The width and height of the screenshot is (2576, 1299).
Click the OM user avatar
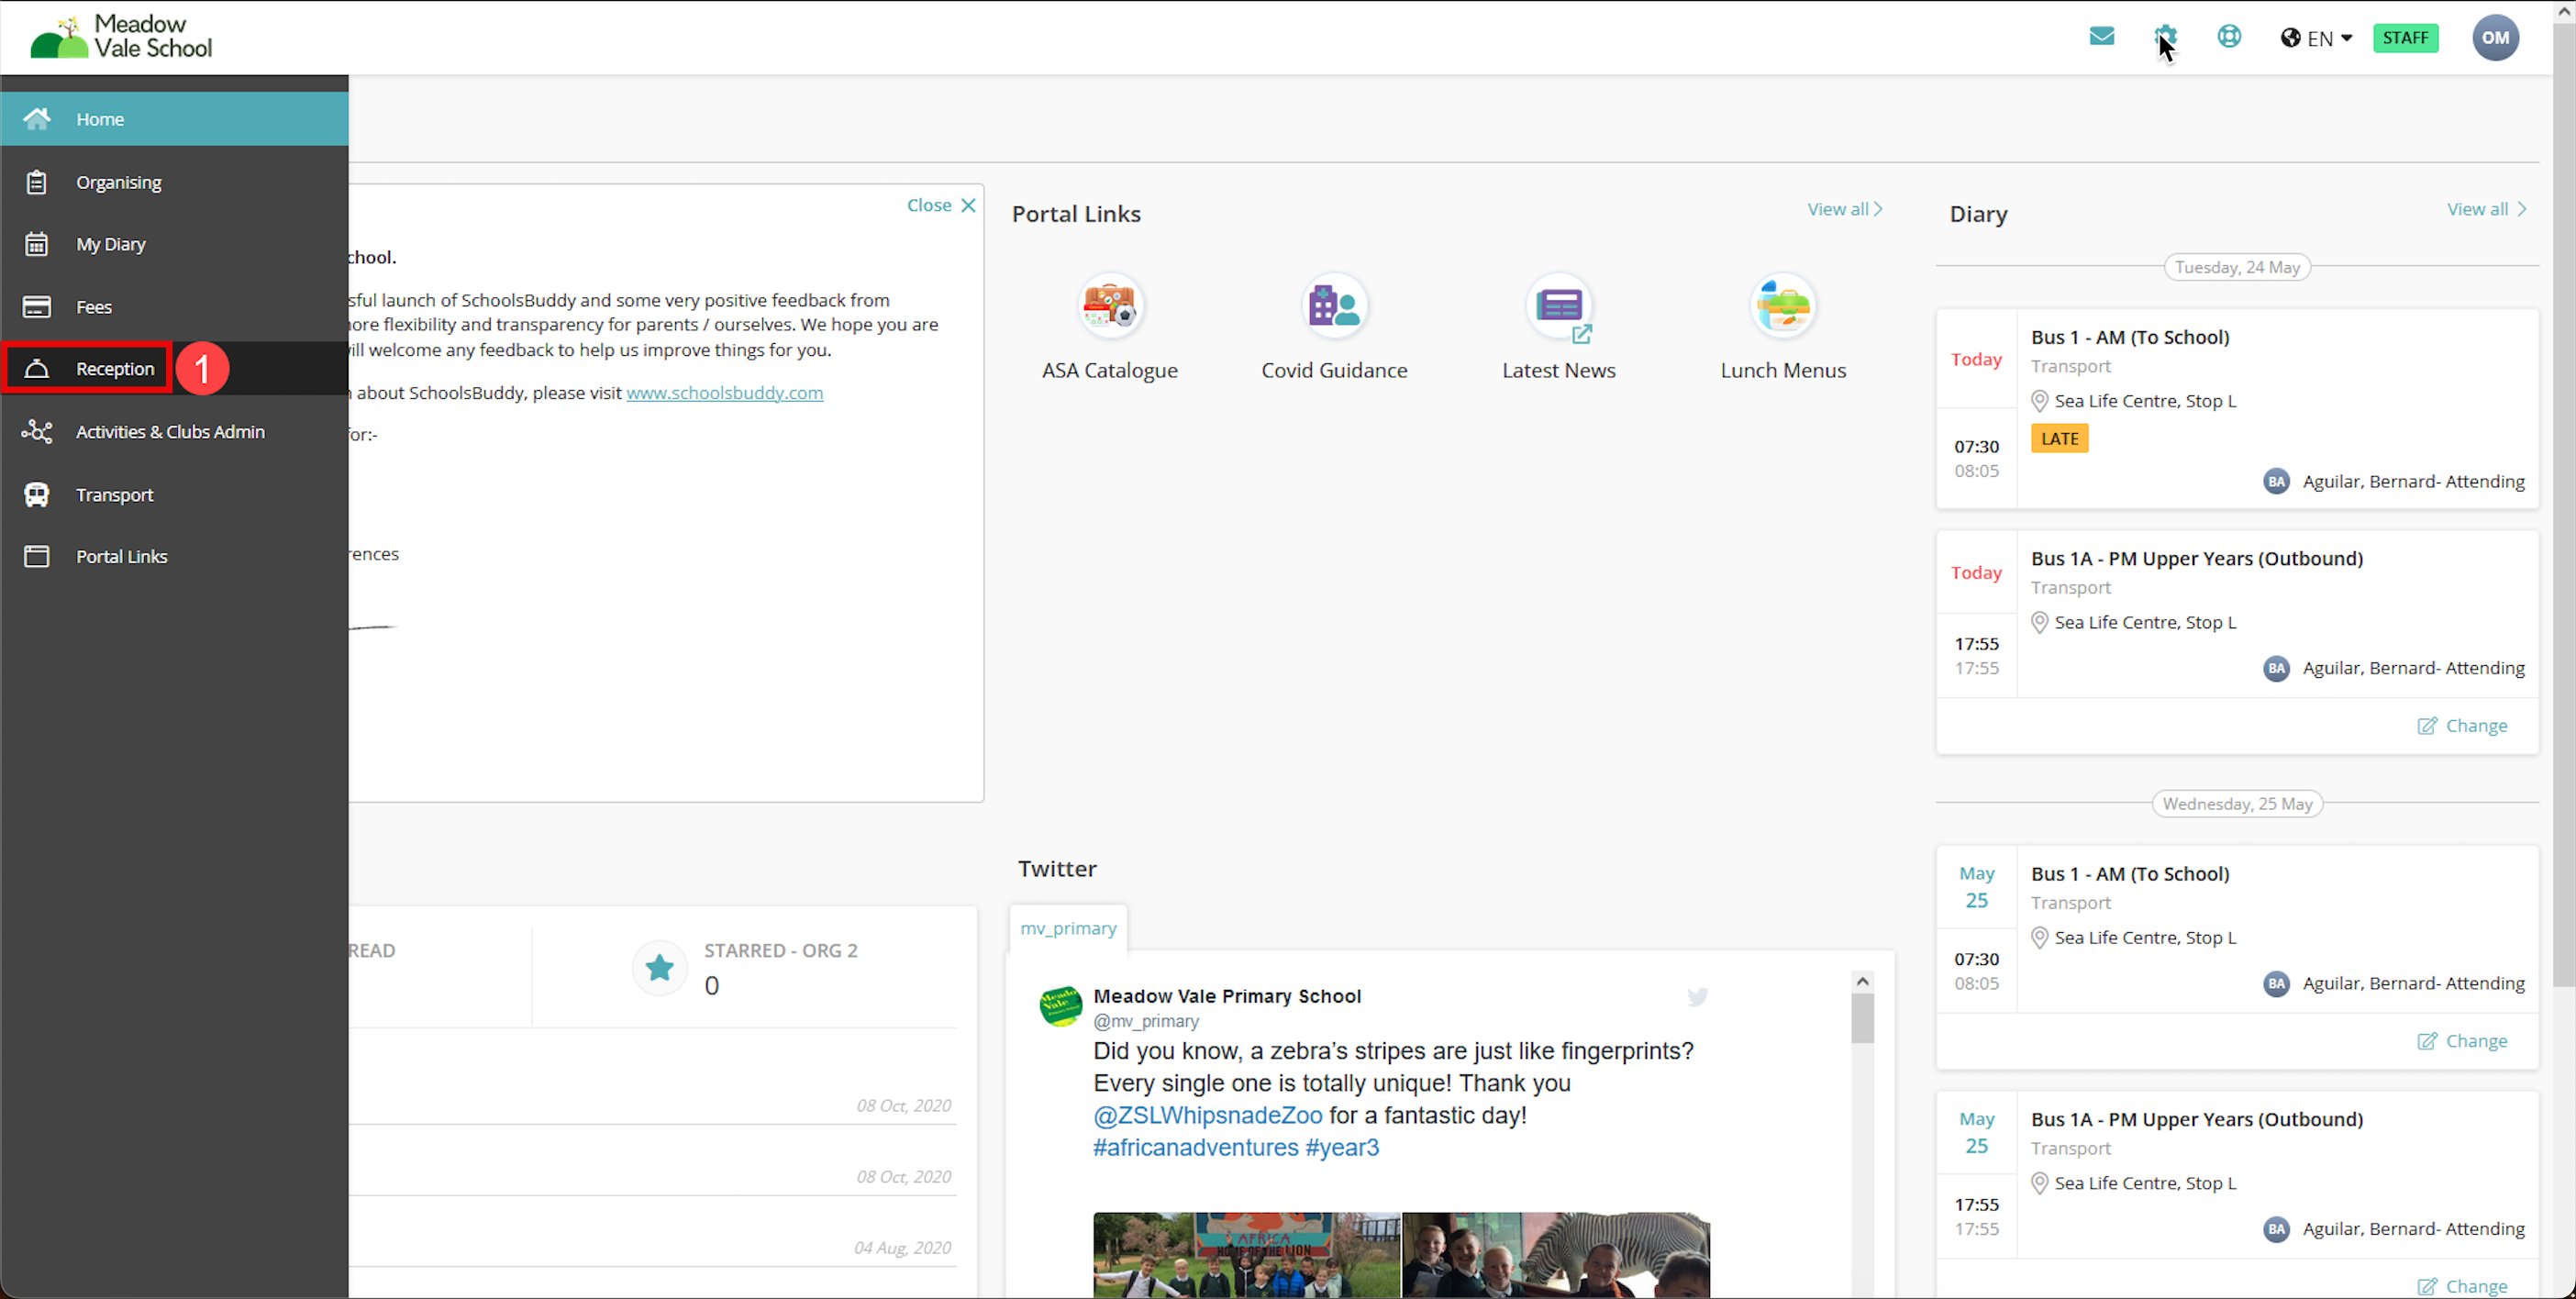[x=2495, y=38]
